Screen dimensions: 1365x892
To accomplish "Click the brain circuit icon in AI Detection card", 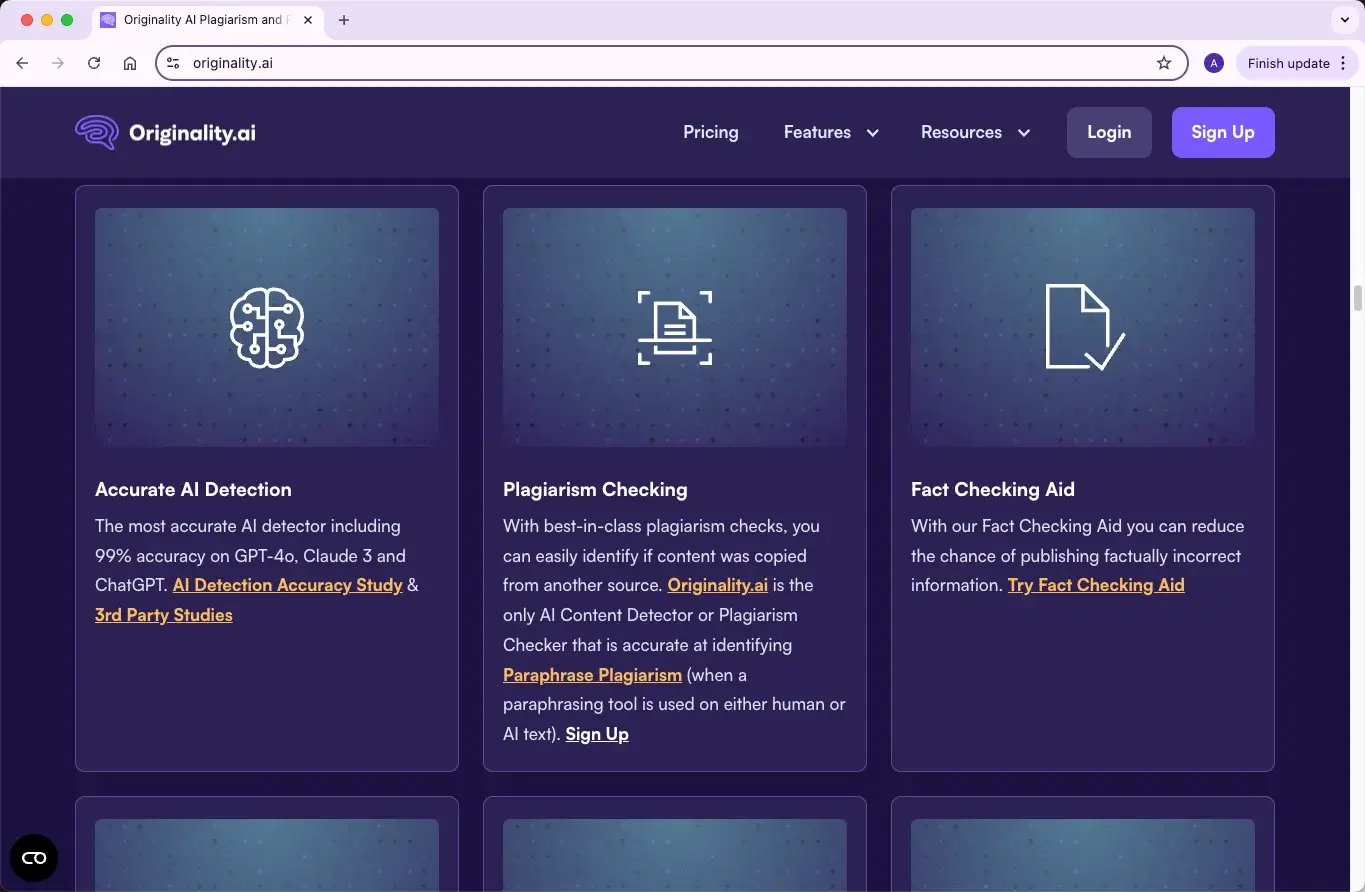I will click(x=267, y=327).
